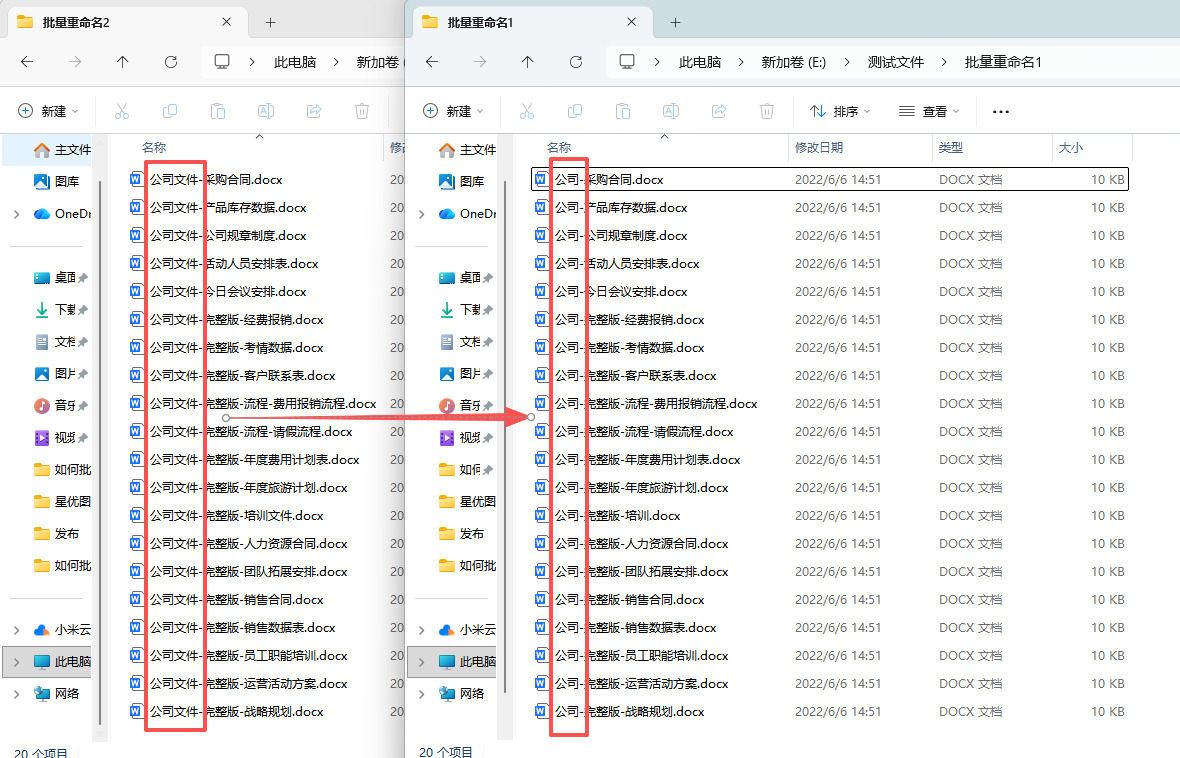Click 测试文件 breadcrumb in 批量重命名1
The width and height of the screenshot is (1180, 758).
pyautogui.click(x=896, y=62)
